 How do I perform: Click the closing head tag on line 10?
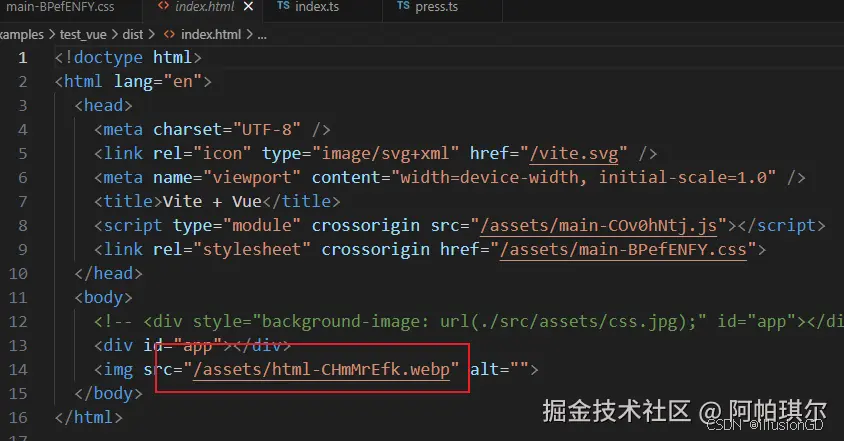pyautogui.click(x=108, y=274)
